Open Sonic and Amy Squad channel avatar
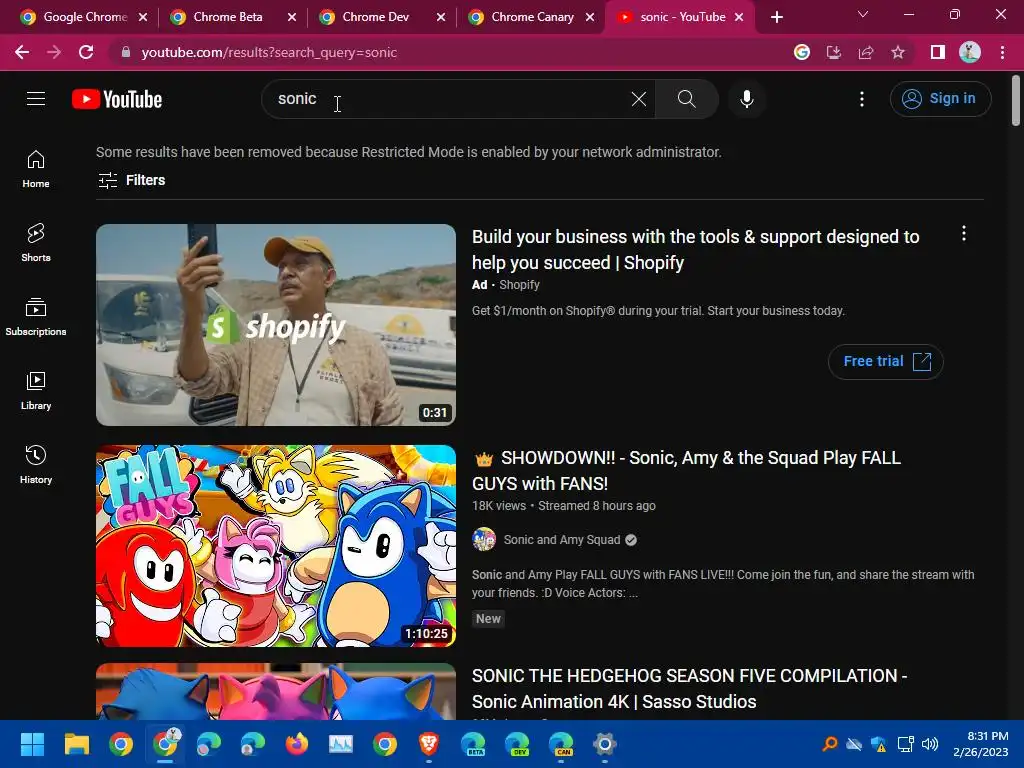 [x=484, y=539]
